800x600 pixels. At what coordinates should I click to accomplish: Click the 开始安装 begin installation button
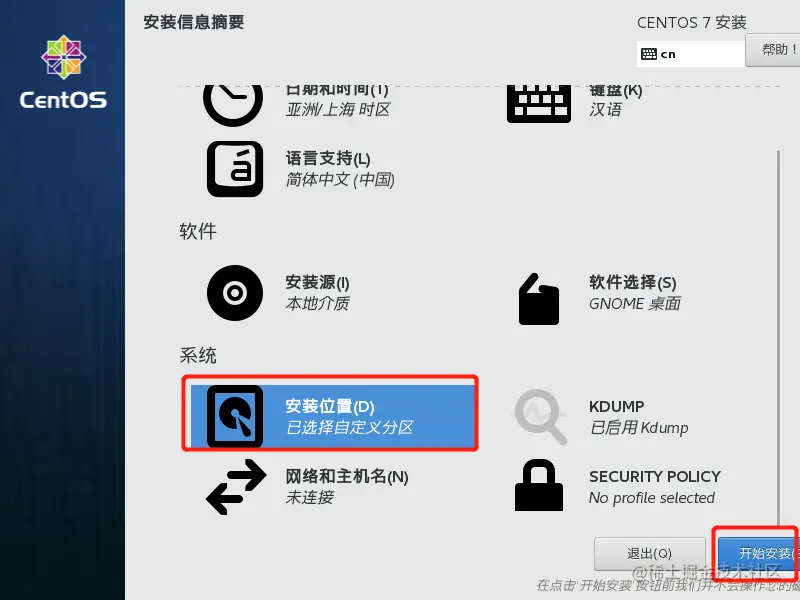759,554
